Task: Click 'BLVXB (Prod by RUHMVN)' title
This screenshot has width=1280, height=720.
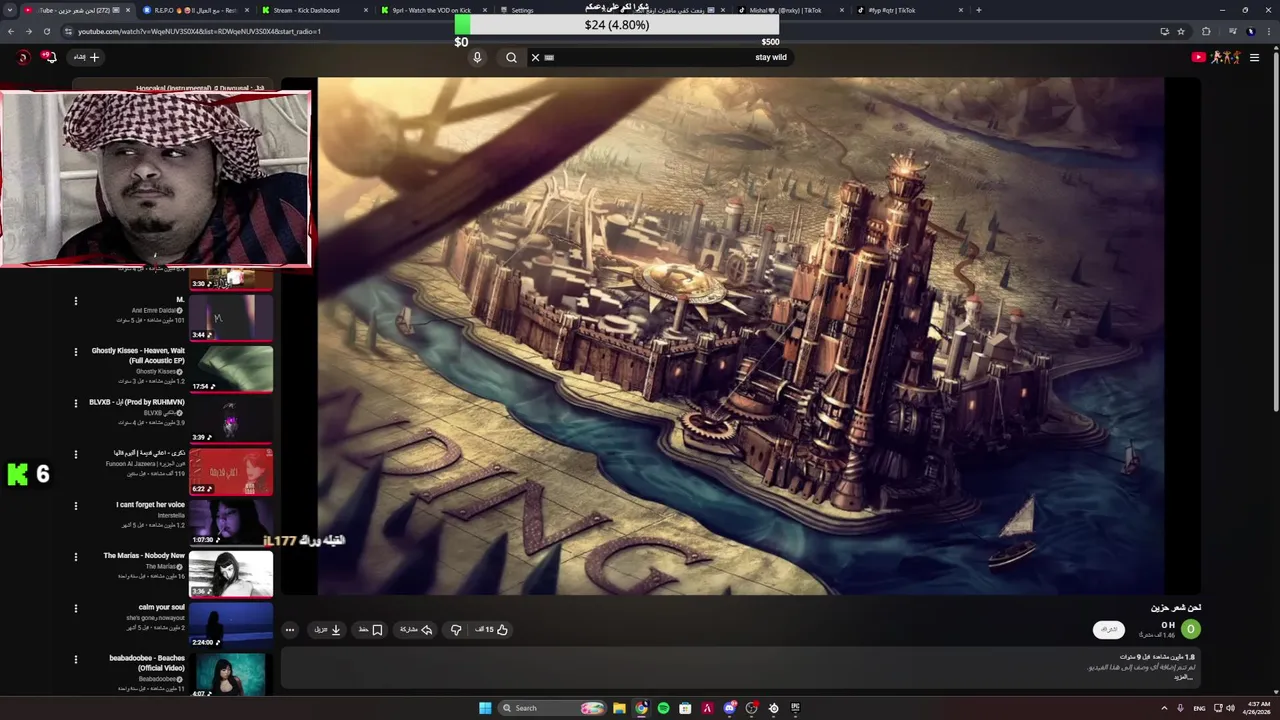Action: point(137,402)
